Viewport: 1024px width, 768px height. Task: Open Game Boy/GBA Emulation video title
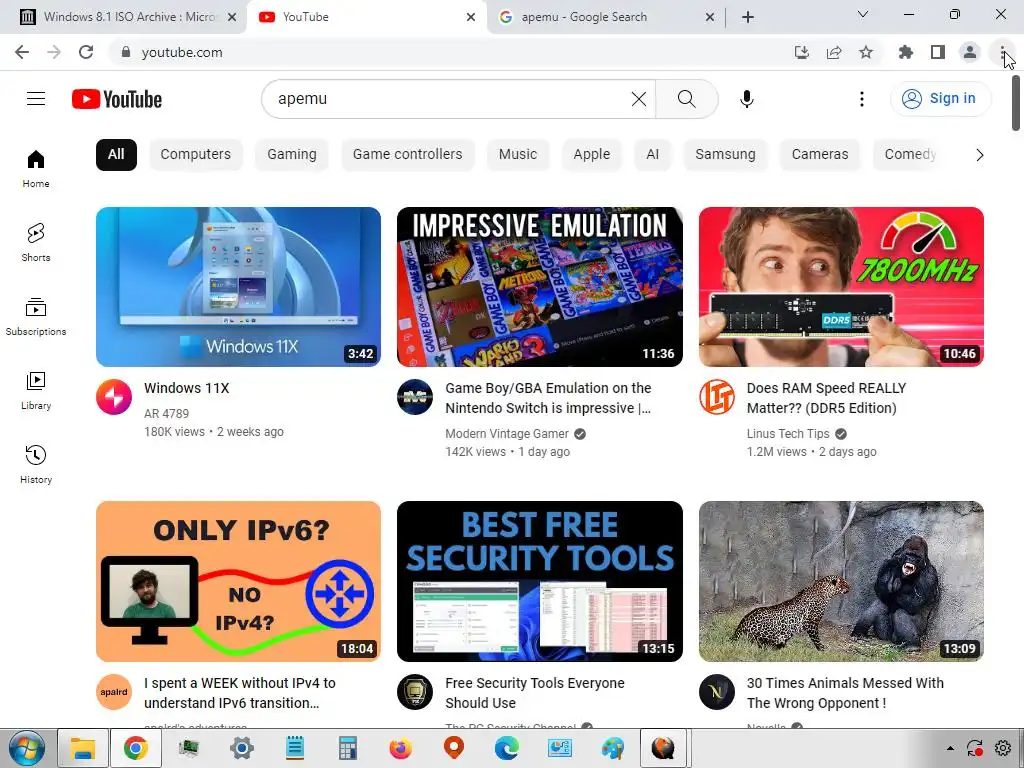click(548, 398)
